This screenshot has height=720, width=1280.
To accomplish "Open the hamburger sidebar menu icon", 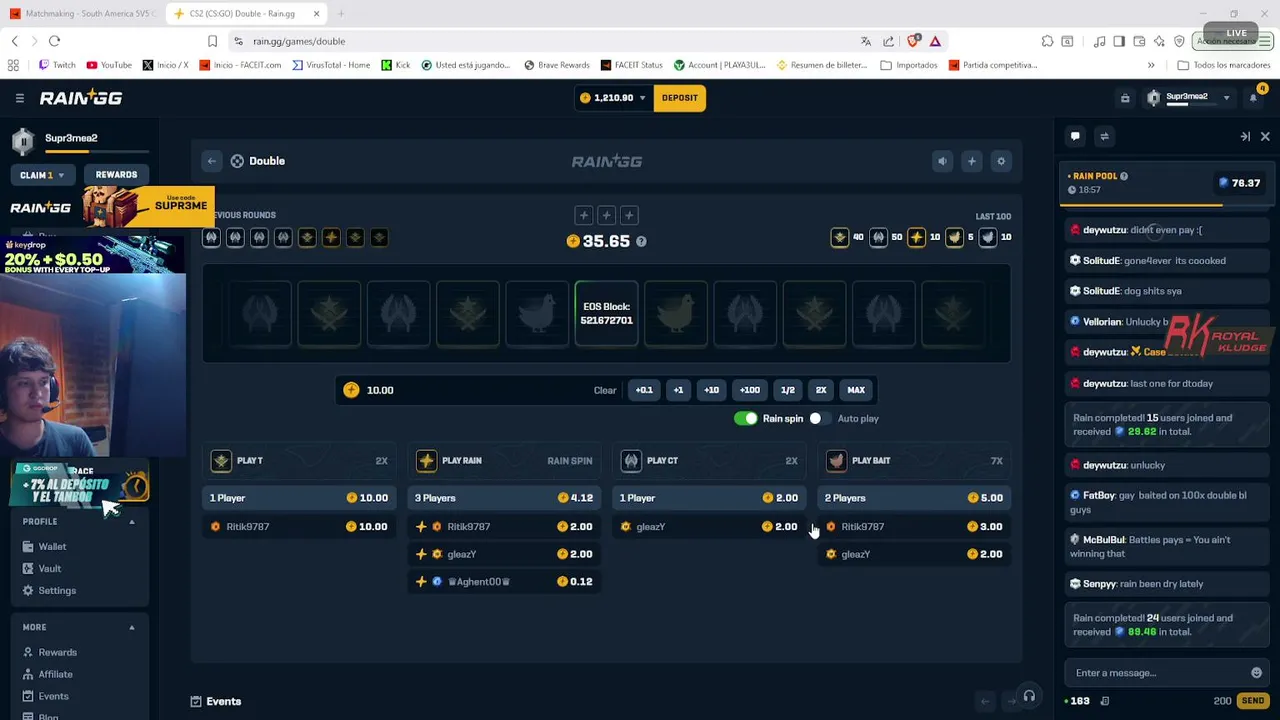I will [x=19, y=98].
